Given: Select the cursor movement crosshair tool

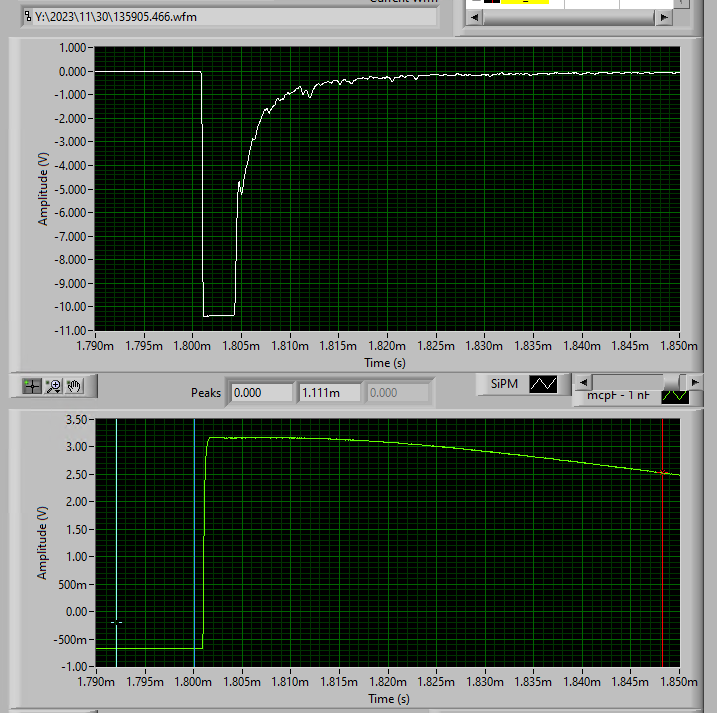Looking at the screenshot, I should coord(32,386).
